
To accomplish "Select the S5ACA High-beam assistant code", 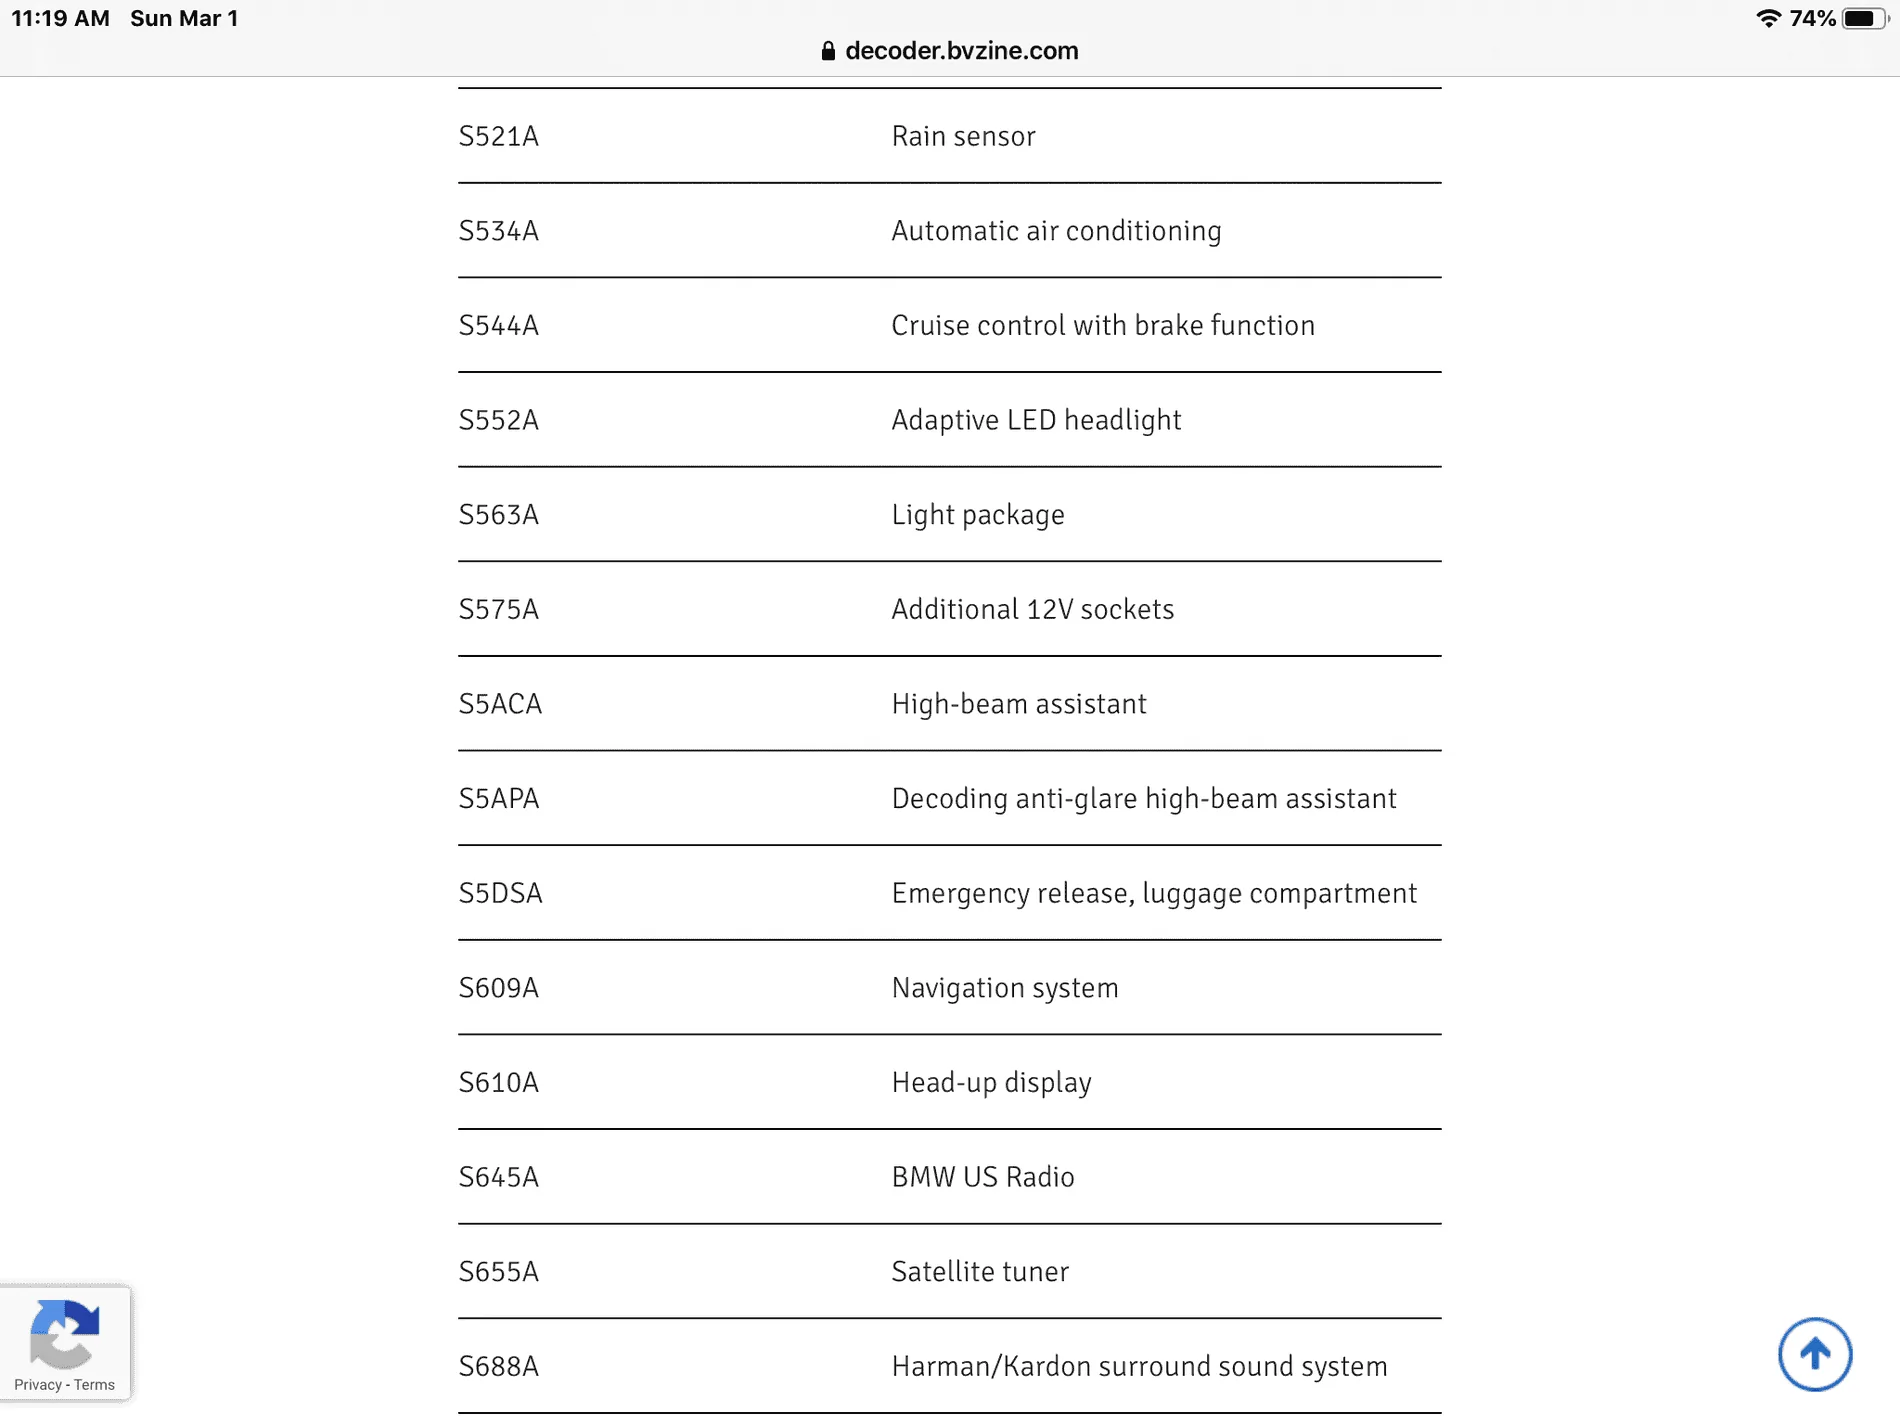I will point(500,704).
